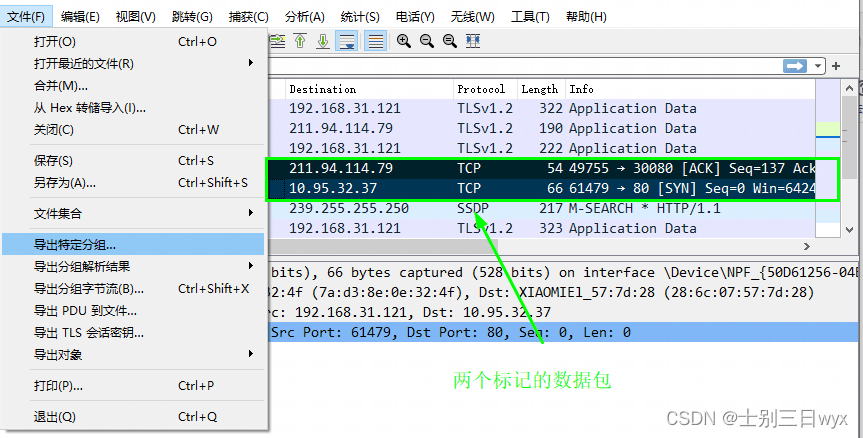
Task: Toggle packet list colorization
Action: pos(375,41)
